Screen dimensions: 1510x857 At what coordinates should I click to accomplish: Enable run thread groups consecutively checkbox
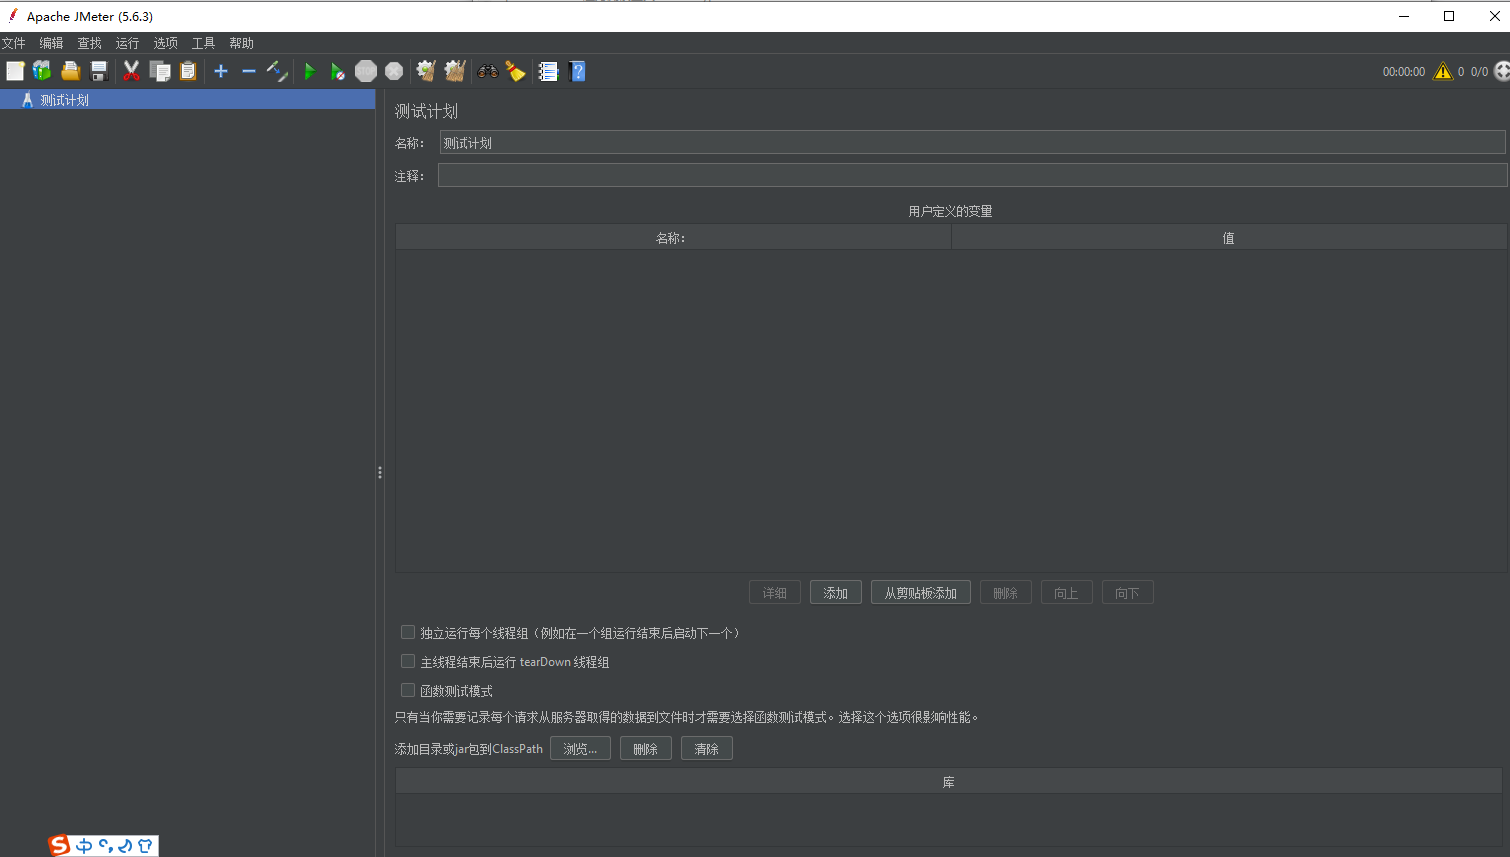tap(408, 632)
